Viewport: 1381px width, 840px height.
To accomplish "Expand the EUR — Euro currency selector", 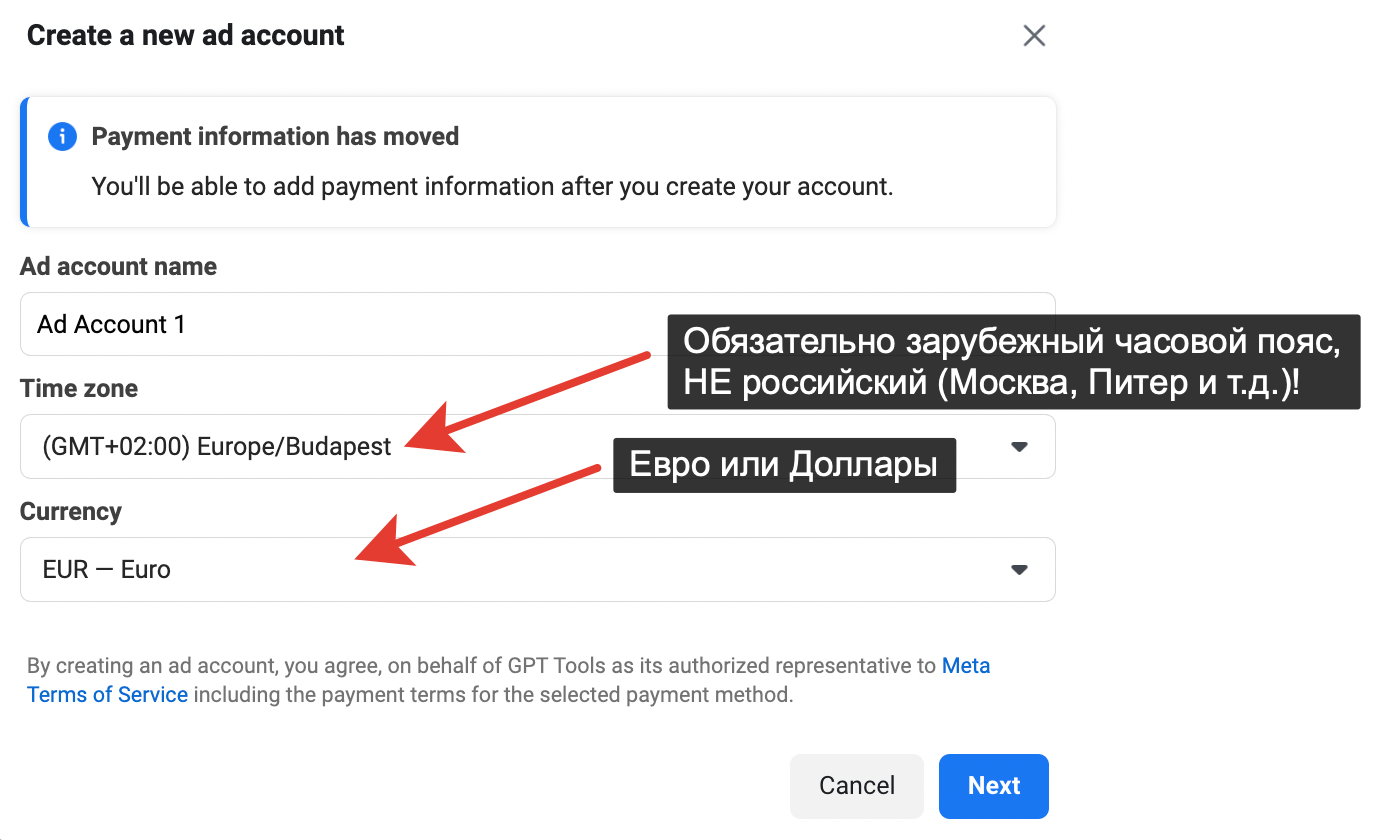I will pos(500,570).
